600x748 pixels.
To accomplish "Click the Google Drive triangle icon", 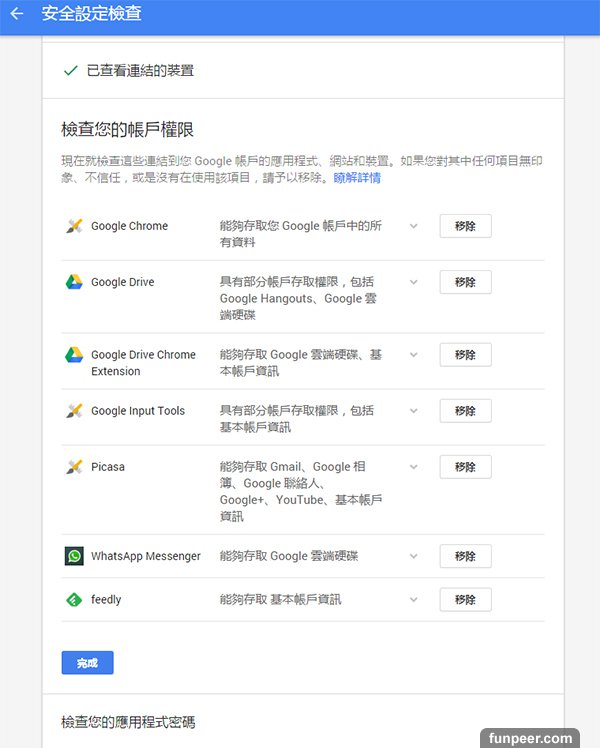I will coord(74,282).
